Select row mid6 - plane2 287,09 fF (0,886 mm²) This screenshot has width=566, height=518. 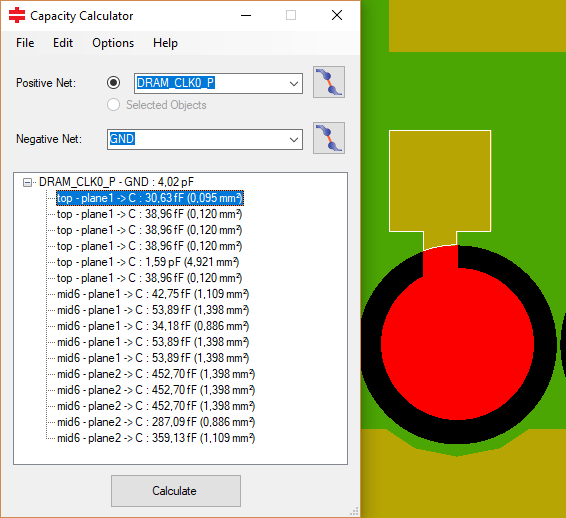point(156,422)
